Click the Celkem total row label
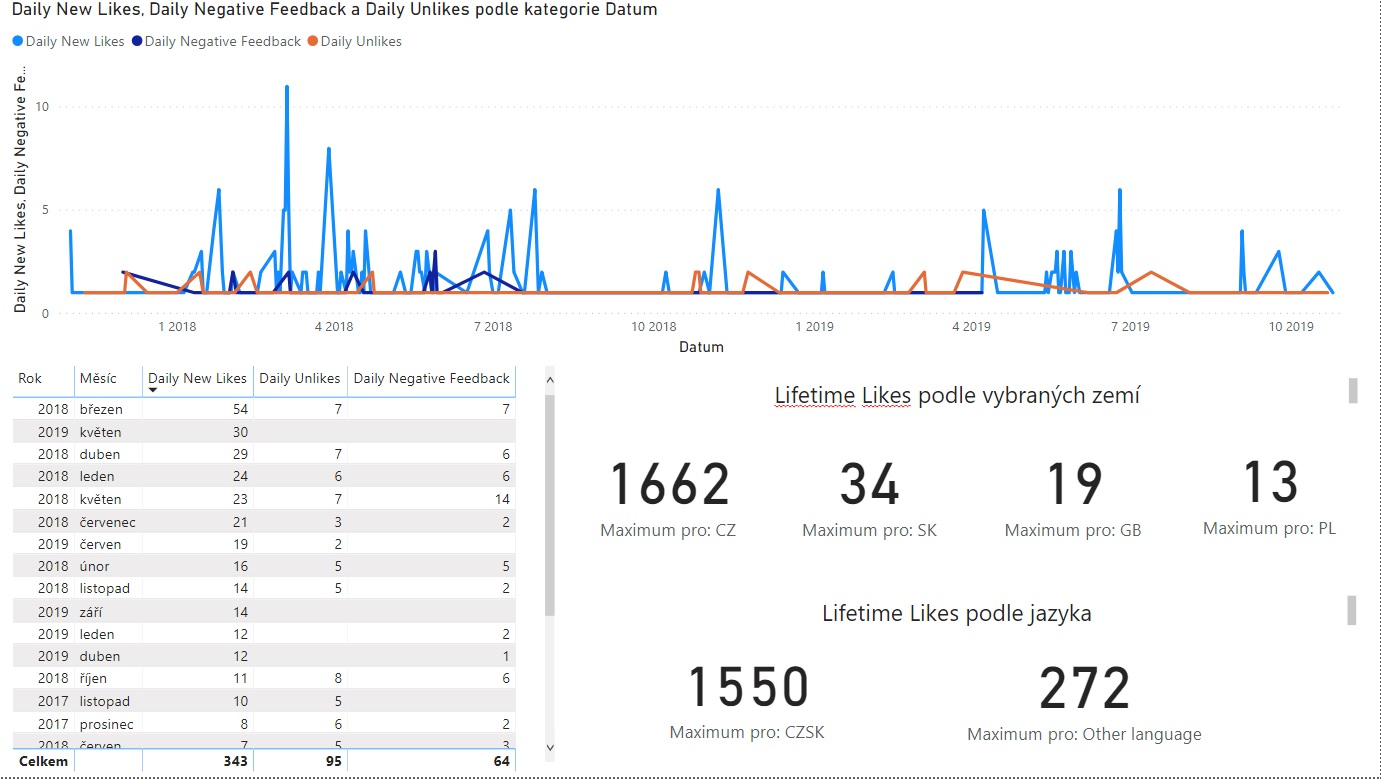 pyautogui.click(x=43, y=762)
